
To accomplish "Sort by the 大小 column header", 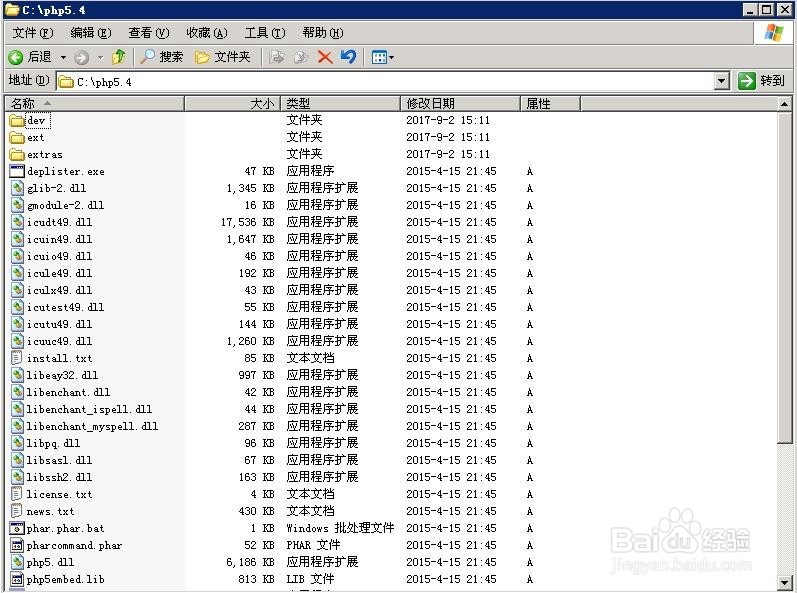I will pyautogui.click(x=232, y=104).
